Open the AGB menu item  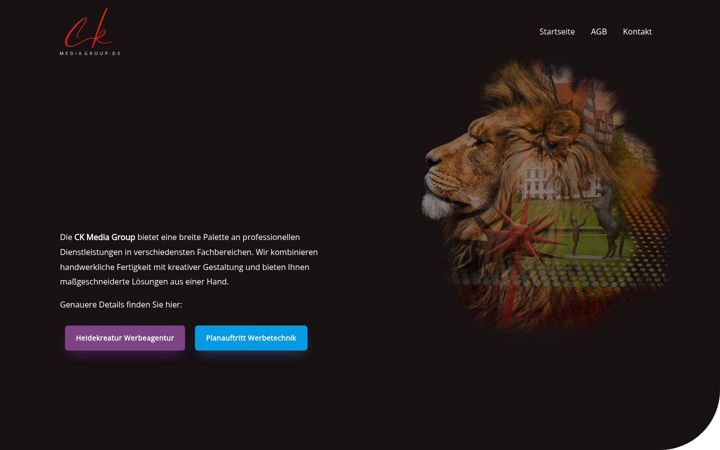click(599, 32)
